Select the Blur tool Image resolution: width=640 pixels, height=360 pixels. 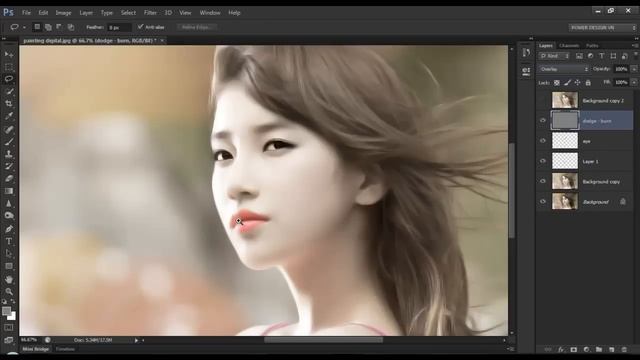pos(9,203)
